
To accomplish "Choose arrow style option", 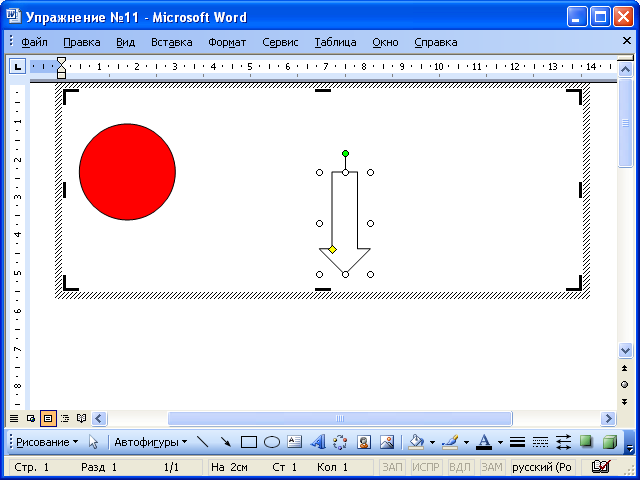I will (563, 442).
